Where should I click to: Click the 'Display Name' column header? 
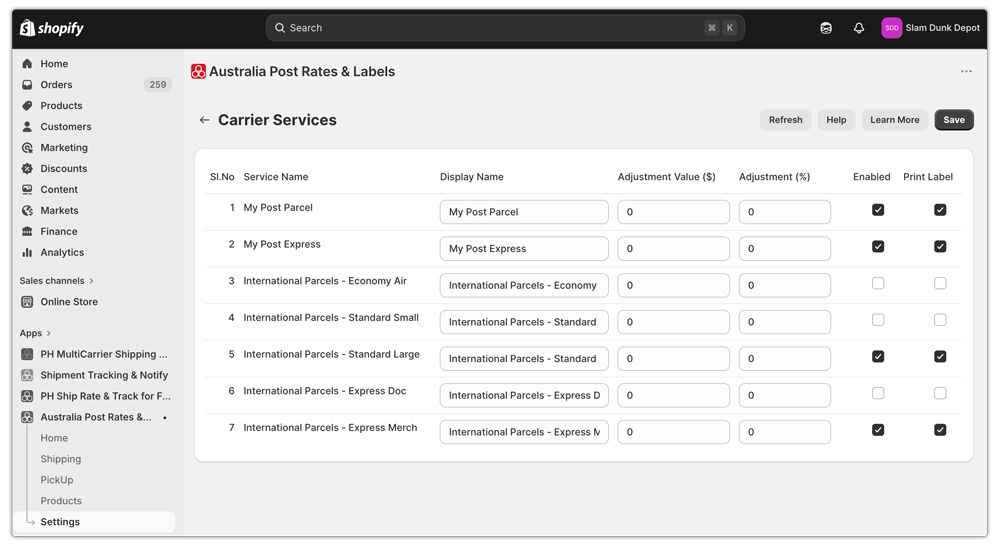(x=471, y=177)
